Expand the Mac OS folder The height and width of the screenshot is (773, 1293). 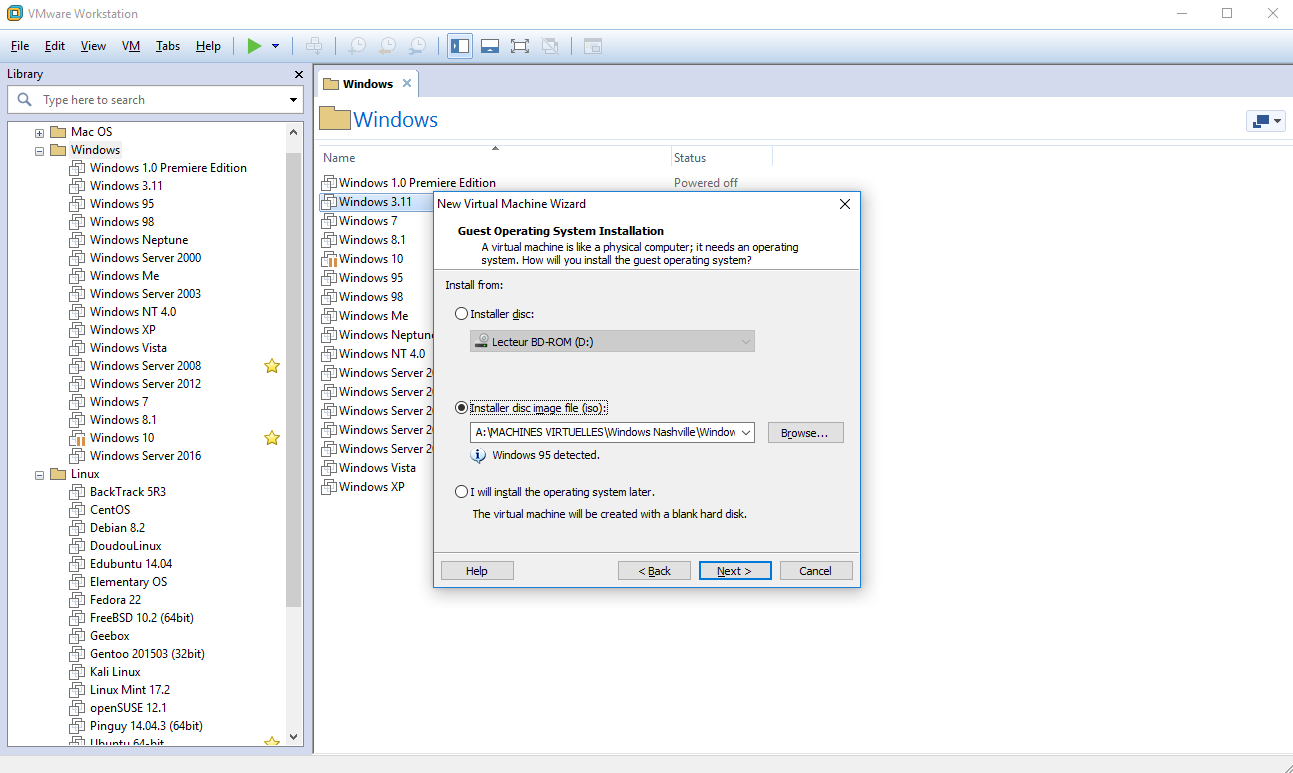point(39,132)
